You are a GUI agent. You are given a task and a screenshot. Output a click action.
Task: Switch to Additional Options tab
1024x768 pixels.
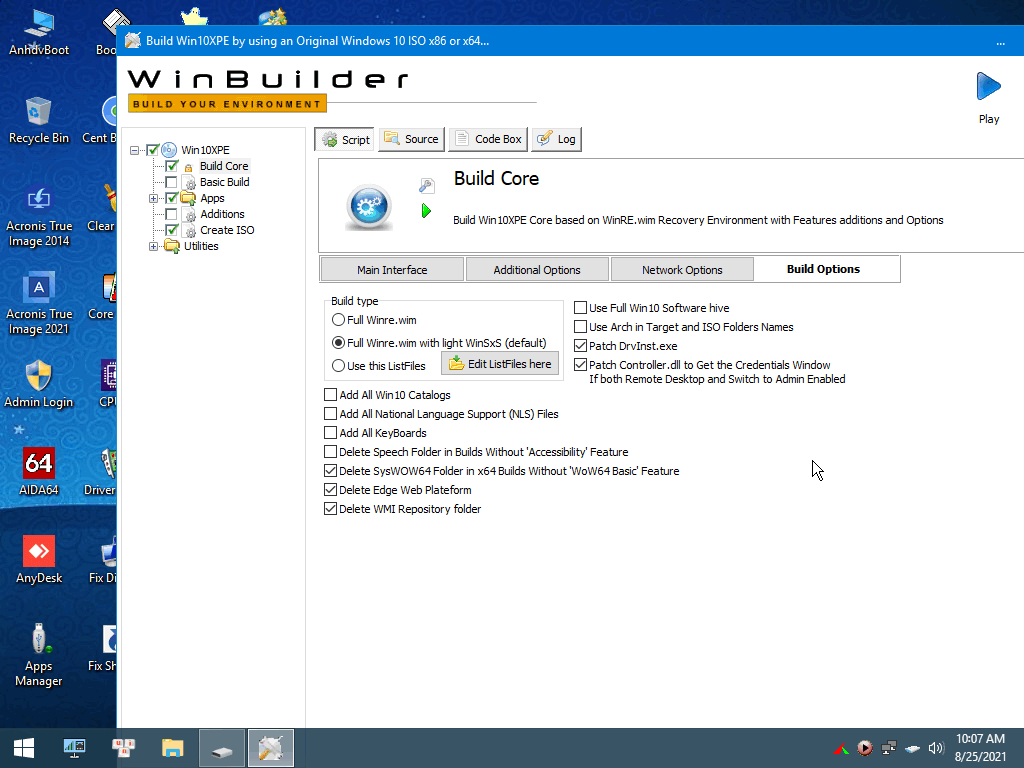coord(537,270)
